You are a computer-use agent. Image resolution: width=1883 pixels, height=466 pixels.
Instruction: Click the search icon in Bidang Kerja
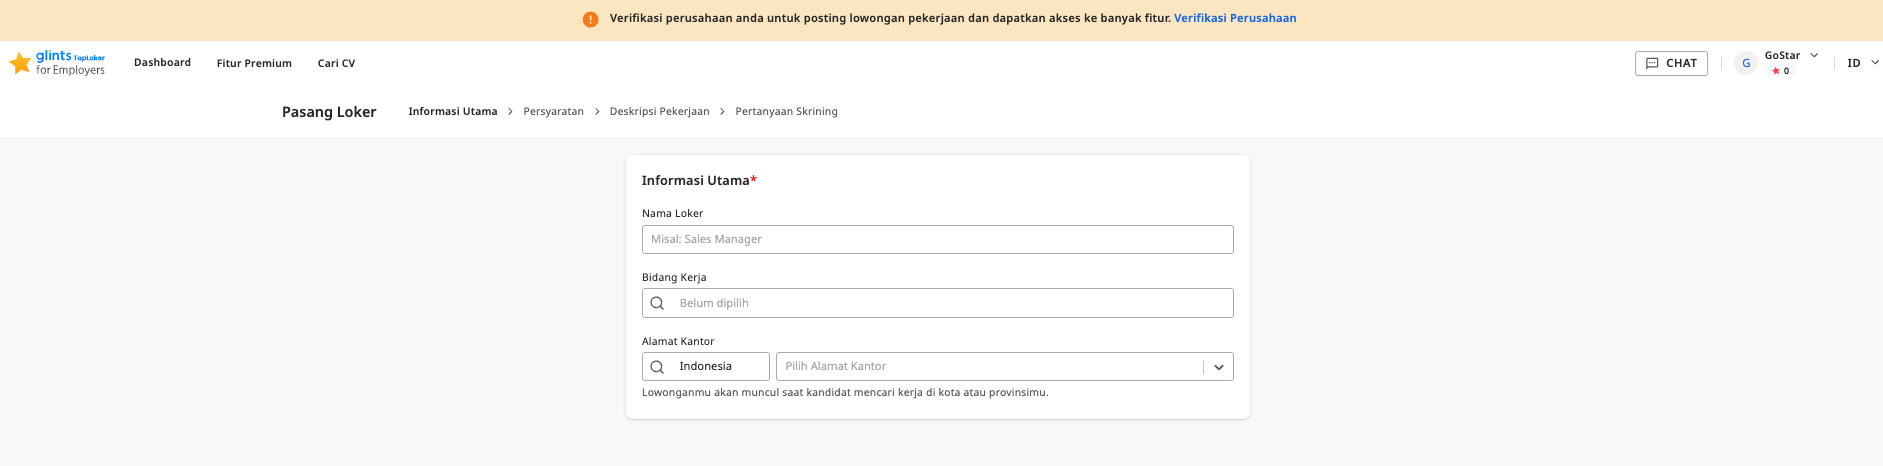pos(657,303)
